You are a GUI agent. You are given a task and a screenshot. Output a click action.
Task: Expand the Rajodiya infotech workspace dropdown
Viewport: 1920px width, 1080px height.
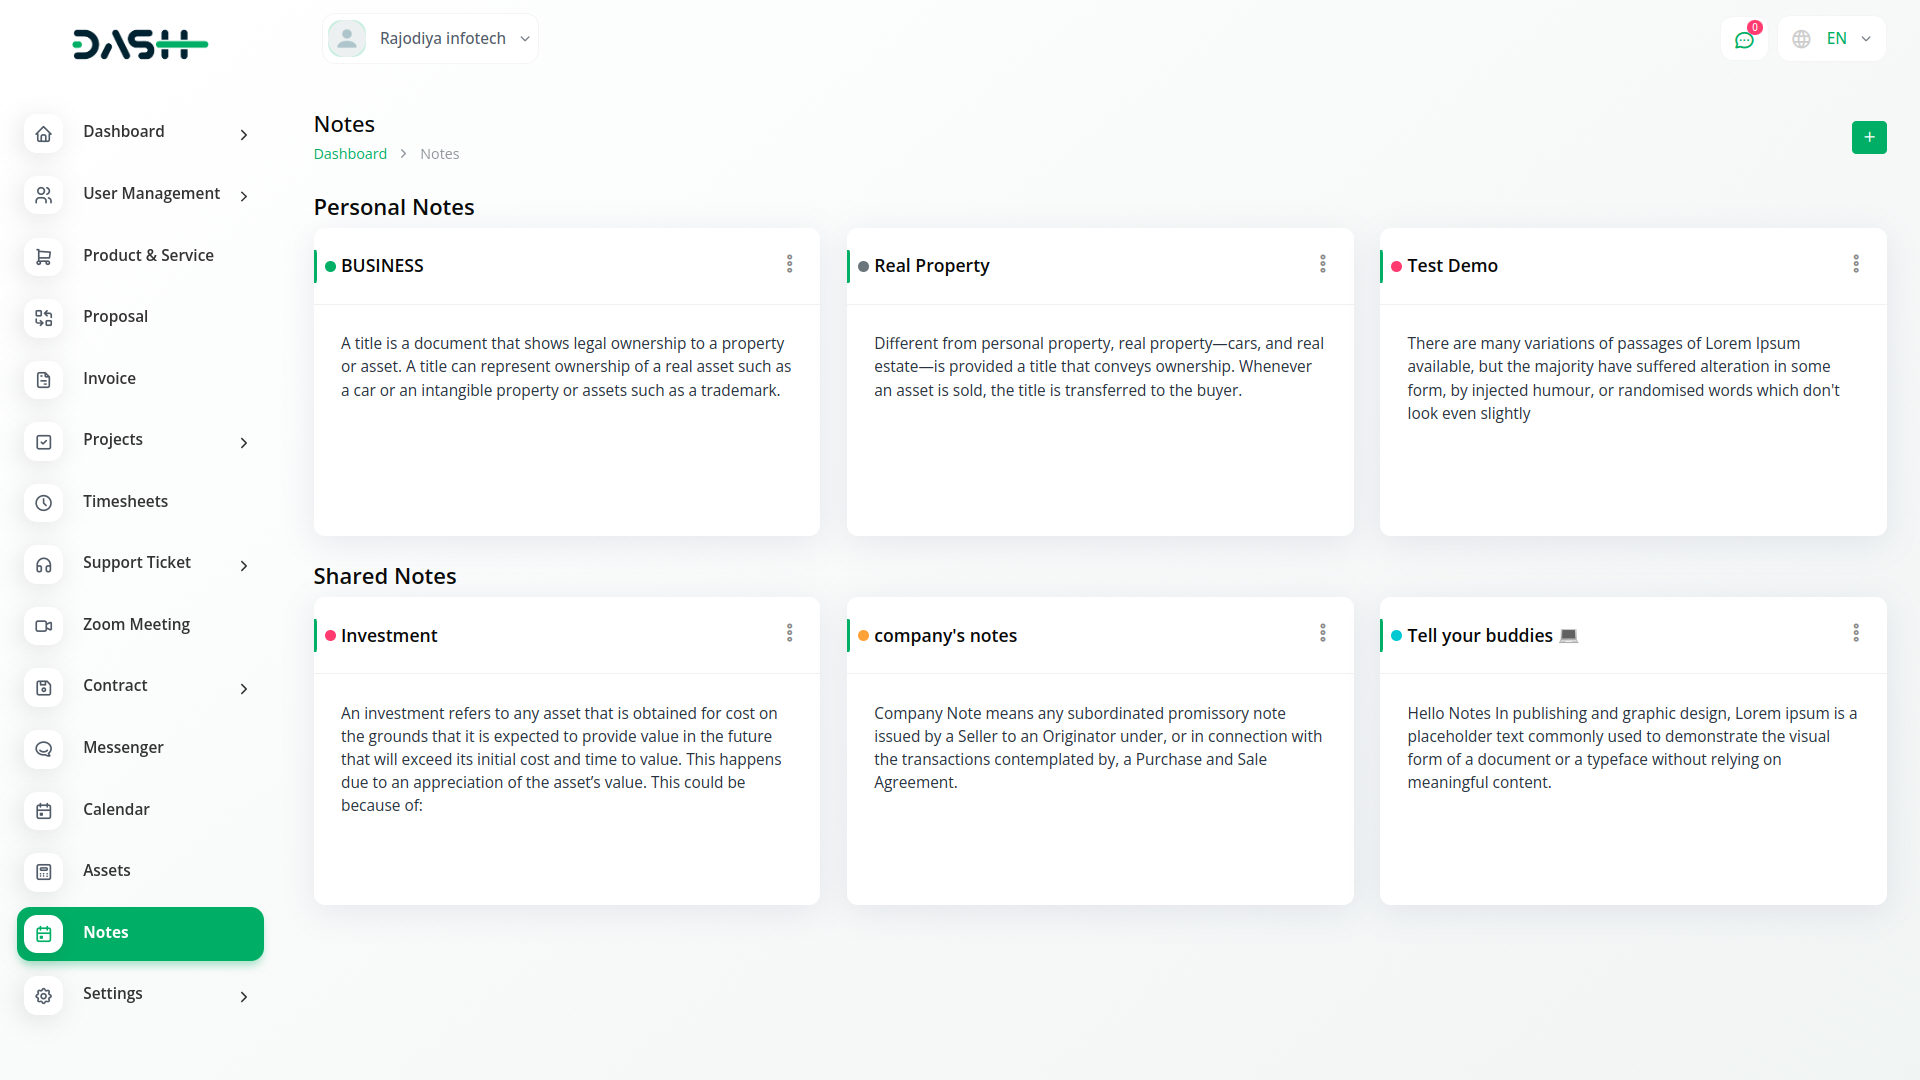430,39
